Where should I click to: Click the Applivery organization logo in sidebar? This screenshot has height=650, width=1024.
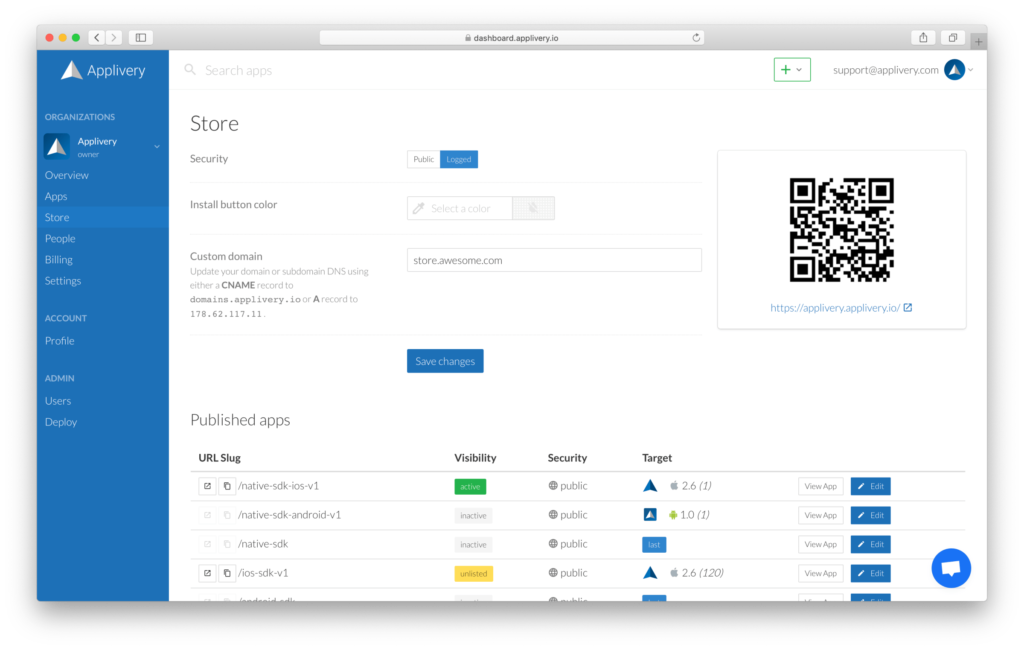(x=57, y=146)
